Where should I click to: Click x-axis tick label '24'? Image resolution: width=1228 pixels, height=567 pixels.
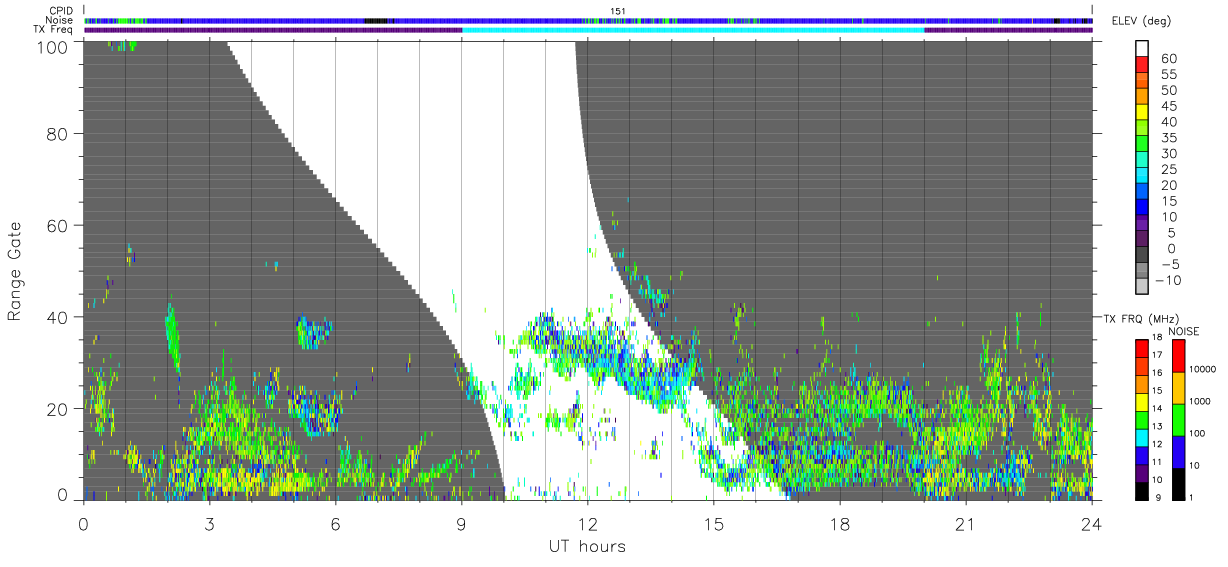1091,525
